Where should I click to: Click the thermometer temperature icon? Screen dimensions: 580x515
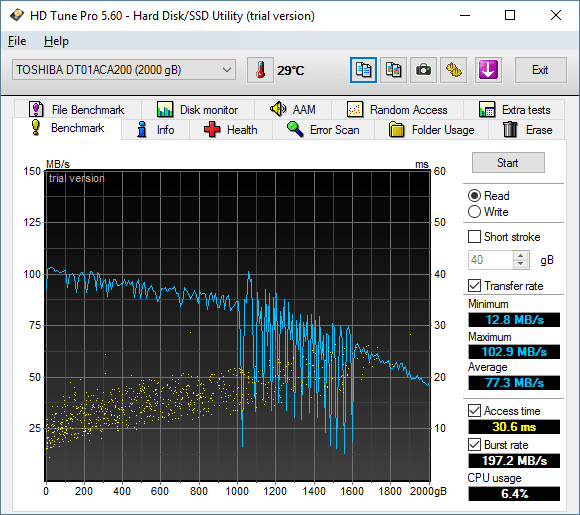click(260, 70)
